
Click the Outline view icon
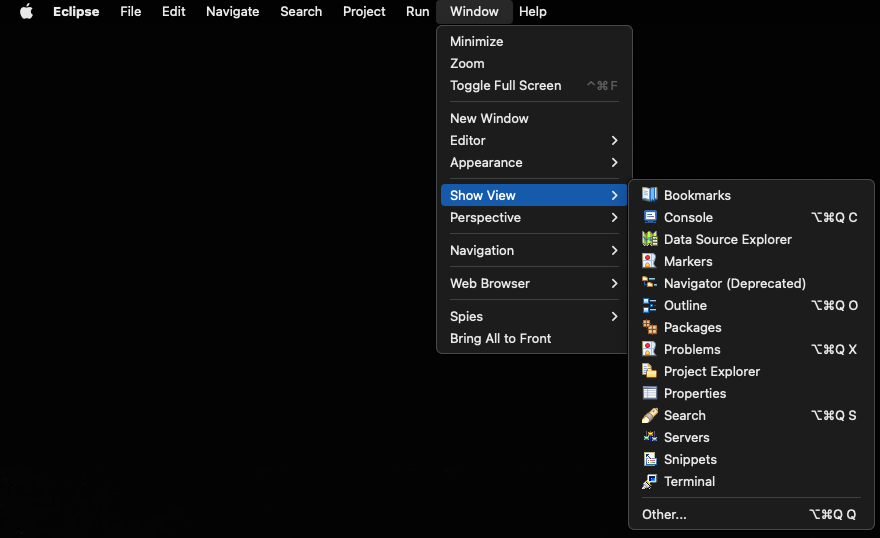click(649, 305)
